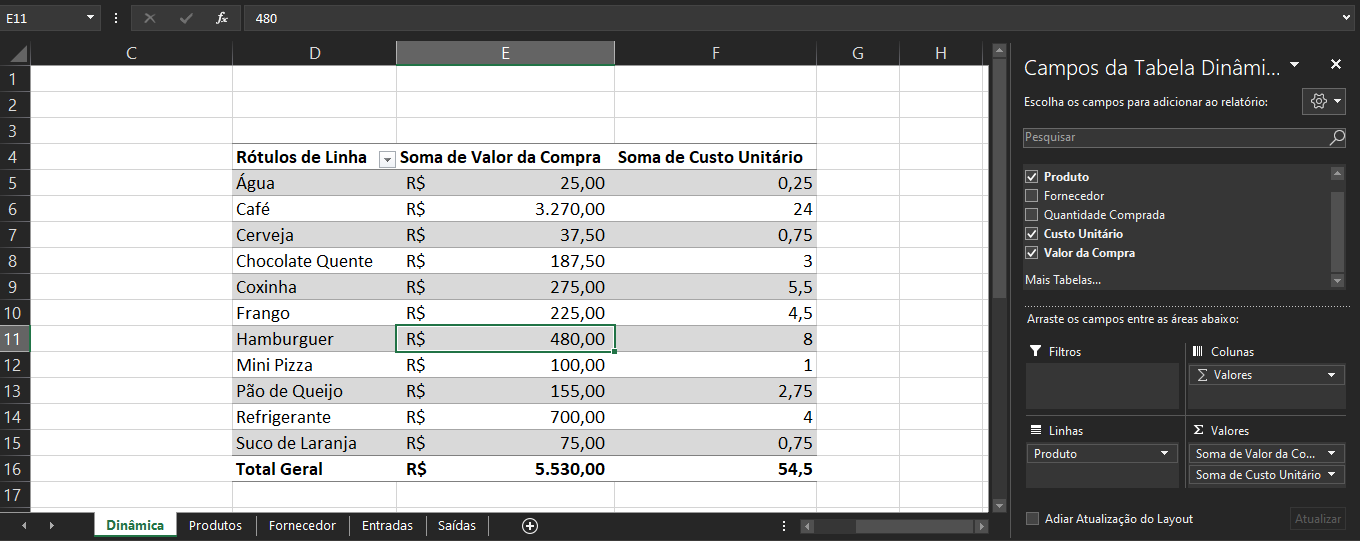This screenshot has width=1360, height=541.
Task: Enable Adiar Atualização do Layout checkbox
Action: click(1033, 518)
